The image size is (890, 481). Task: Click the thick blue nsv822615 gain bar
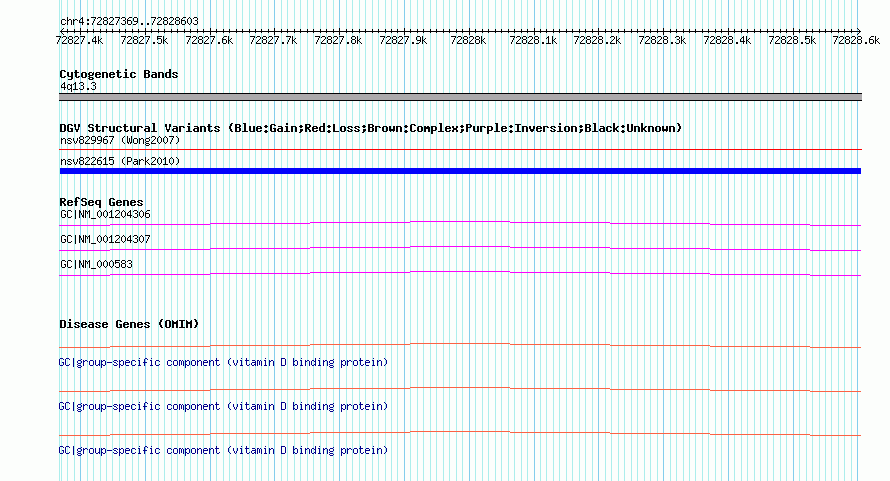[x=460, y=171]
